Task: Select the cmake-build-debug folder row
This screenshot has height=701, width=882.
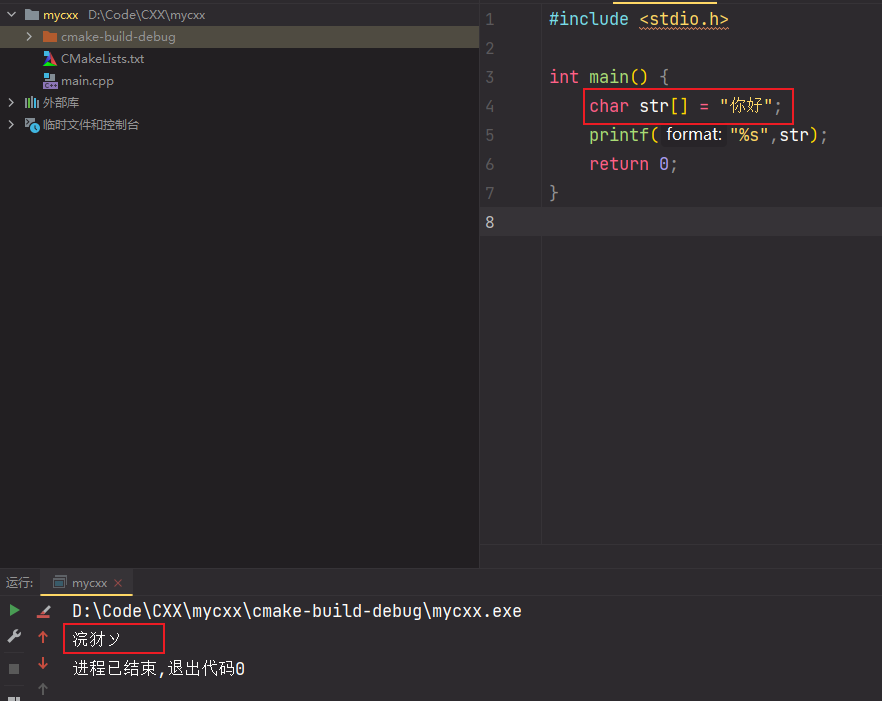Action: point(239,37)
